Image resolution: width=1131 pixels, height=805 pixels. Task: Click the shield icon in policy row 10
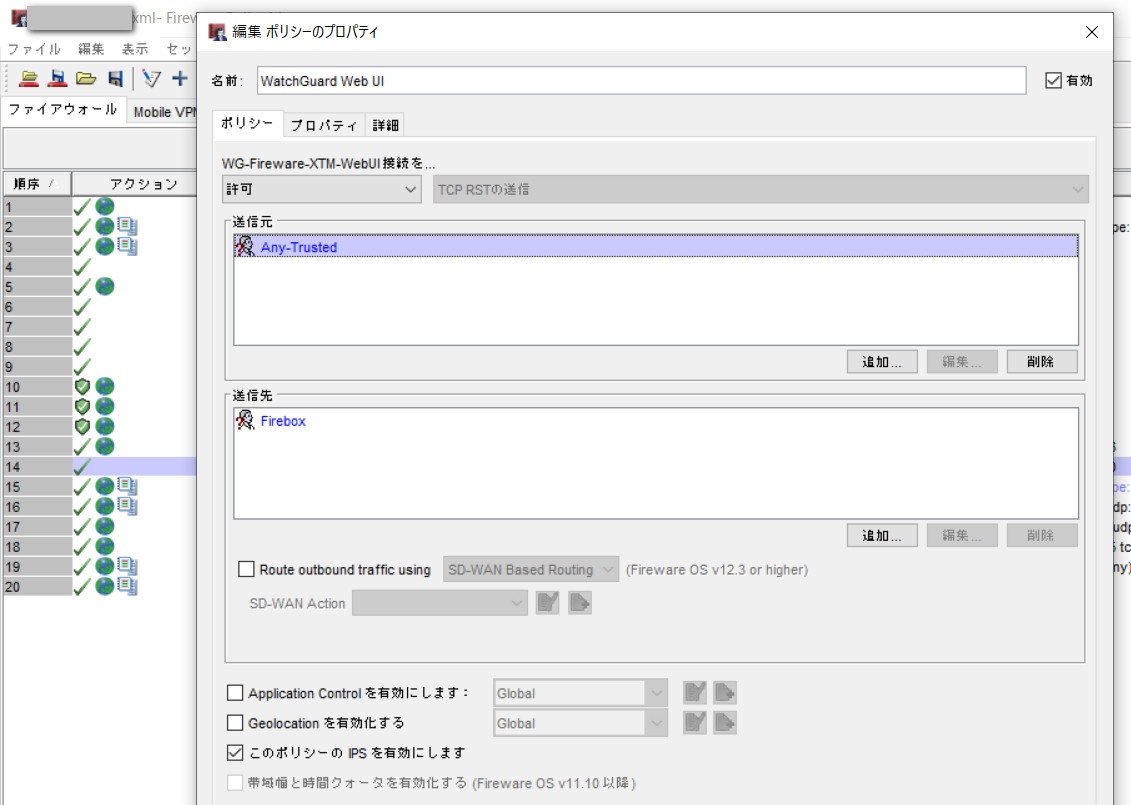coord(82,387)
